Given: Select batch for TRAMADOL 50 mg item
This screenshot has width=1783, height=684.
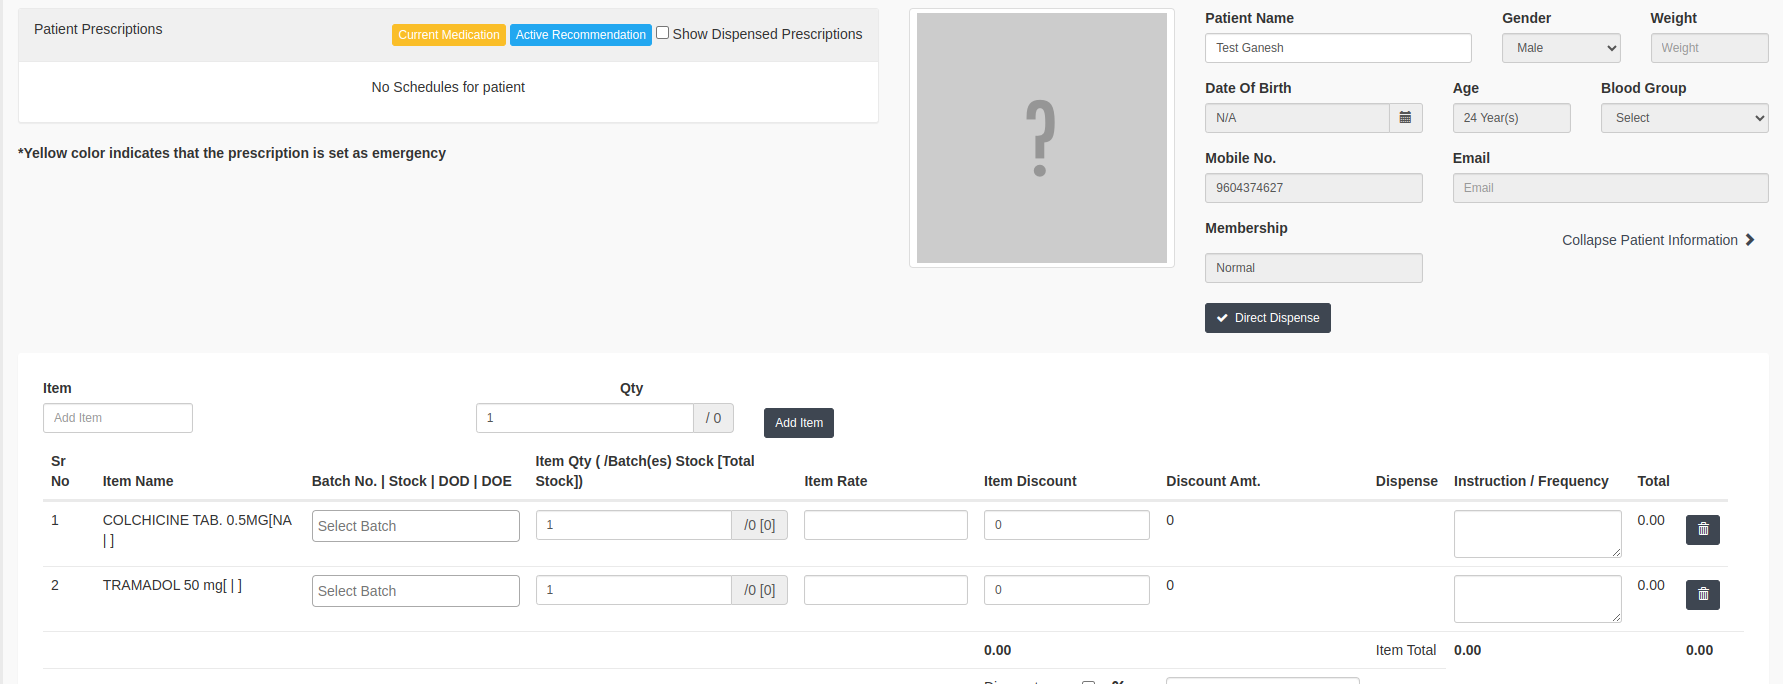Looking at the screenshot, I should pos(415,591).
